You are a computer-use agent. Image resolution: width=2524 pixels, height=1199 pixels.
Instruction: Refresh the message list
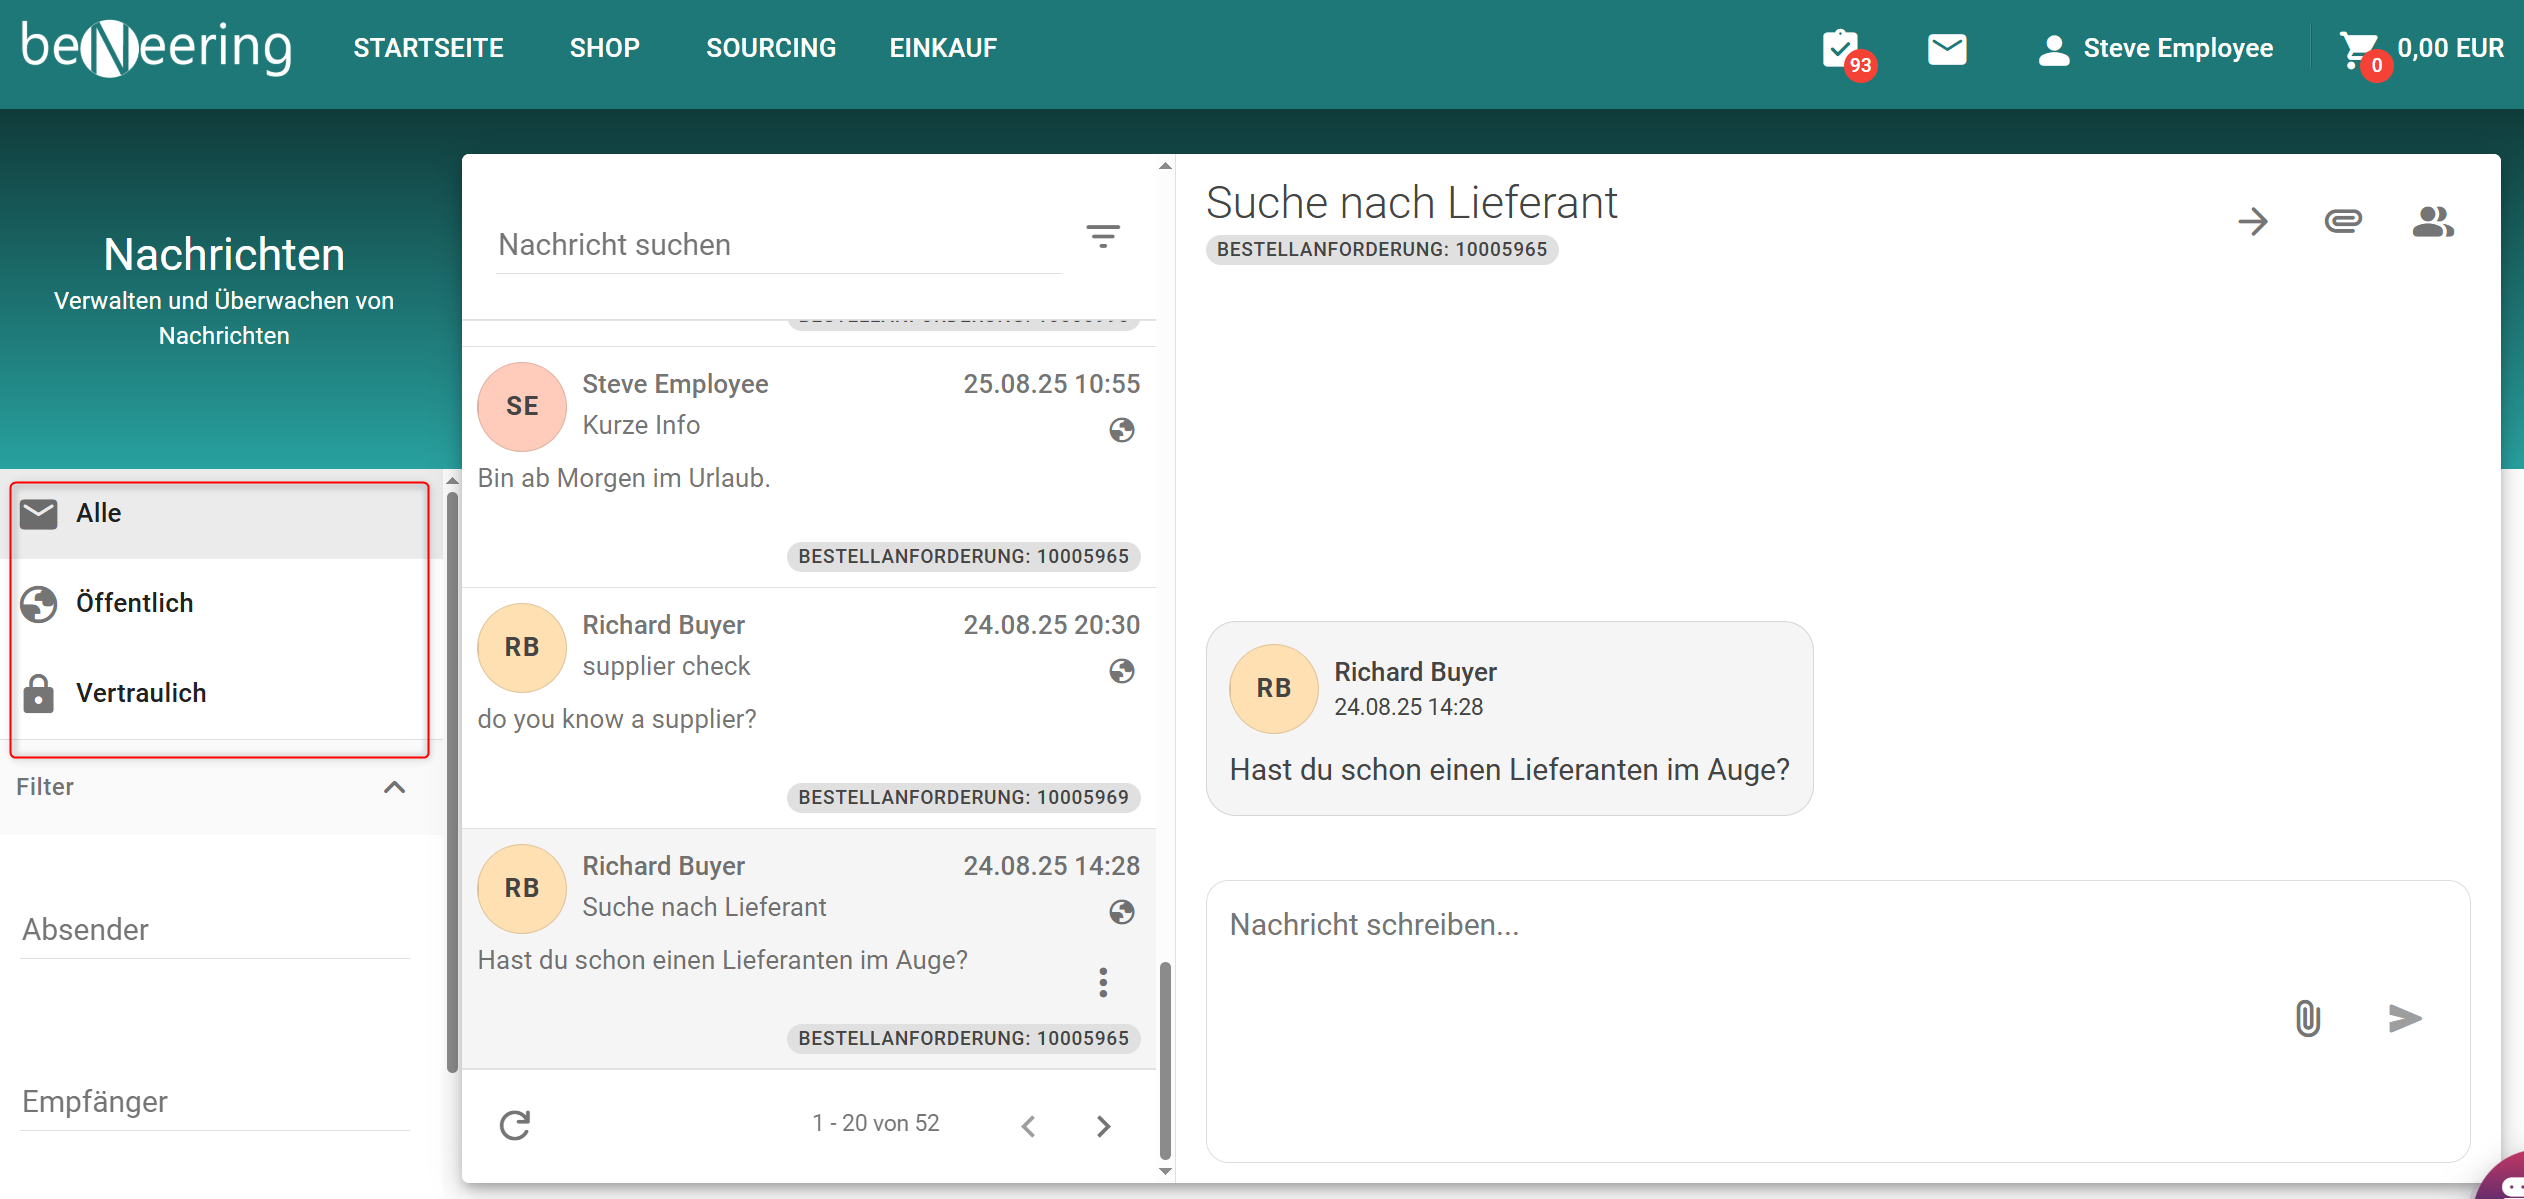click(514, 1125)
